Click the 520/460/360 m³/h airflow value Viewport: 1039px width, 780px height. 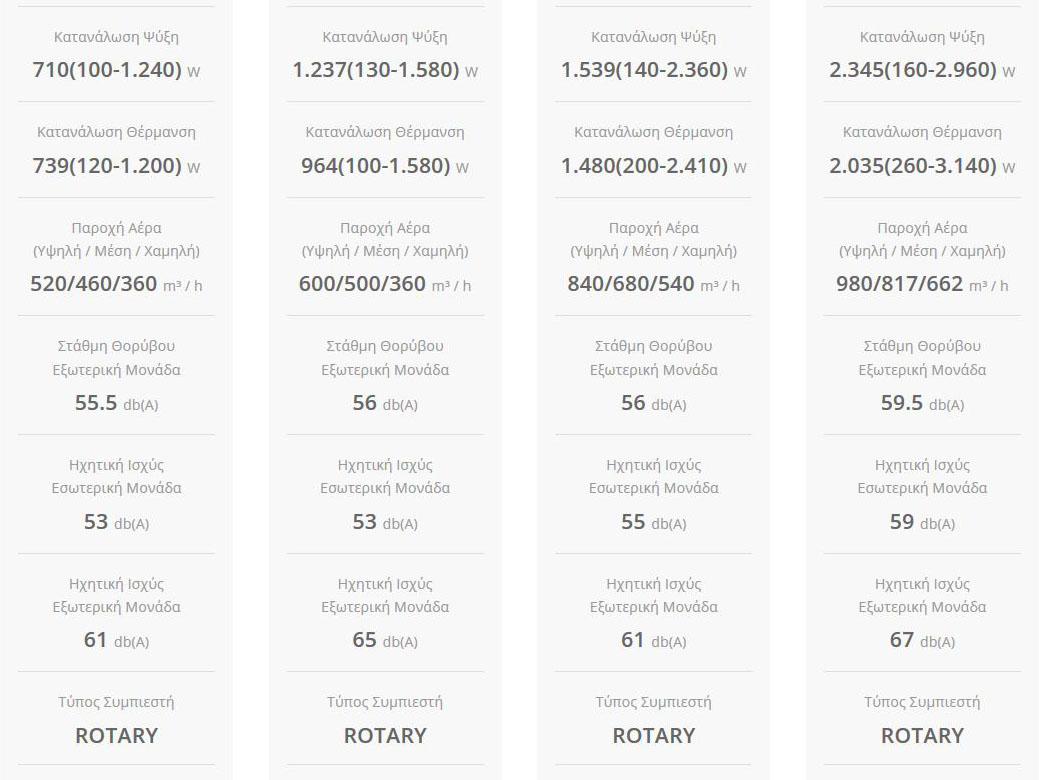pyautogui.click(x=116, y=284)
